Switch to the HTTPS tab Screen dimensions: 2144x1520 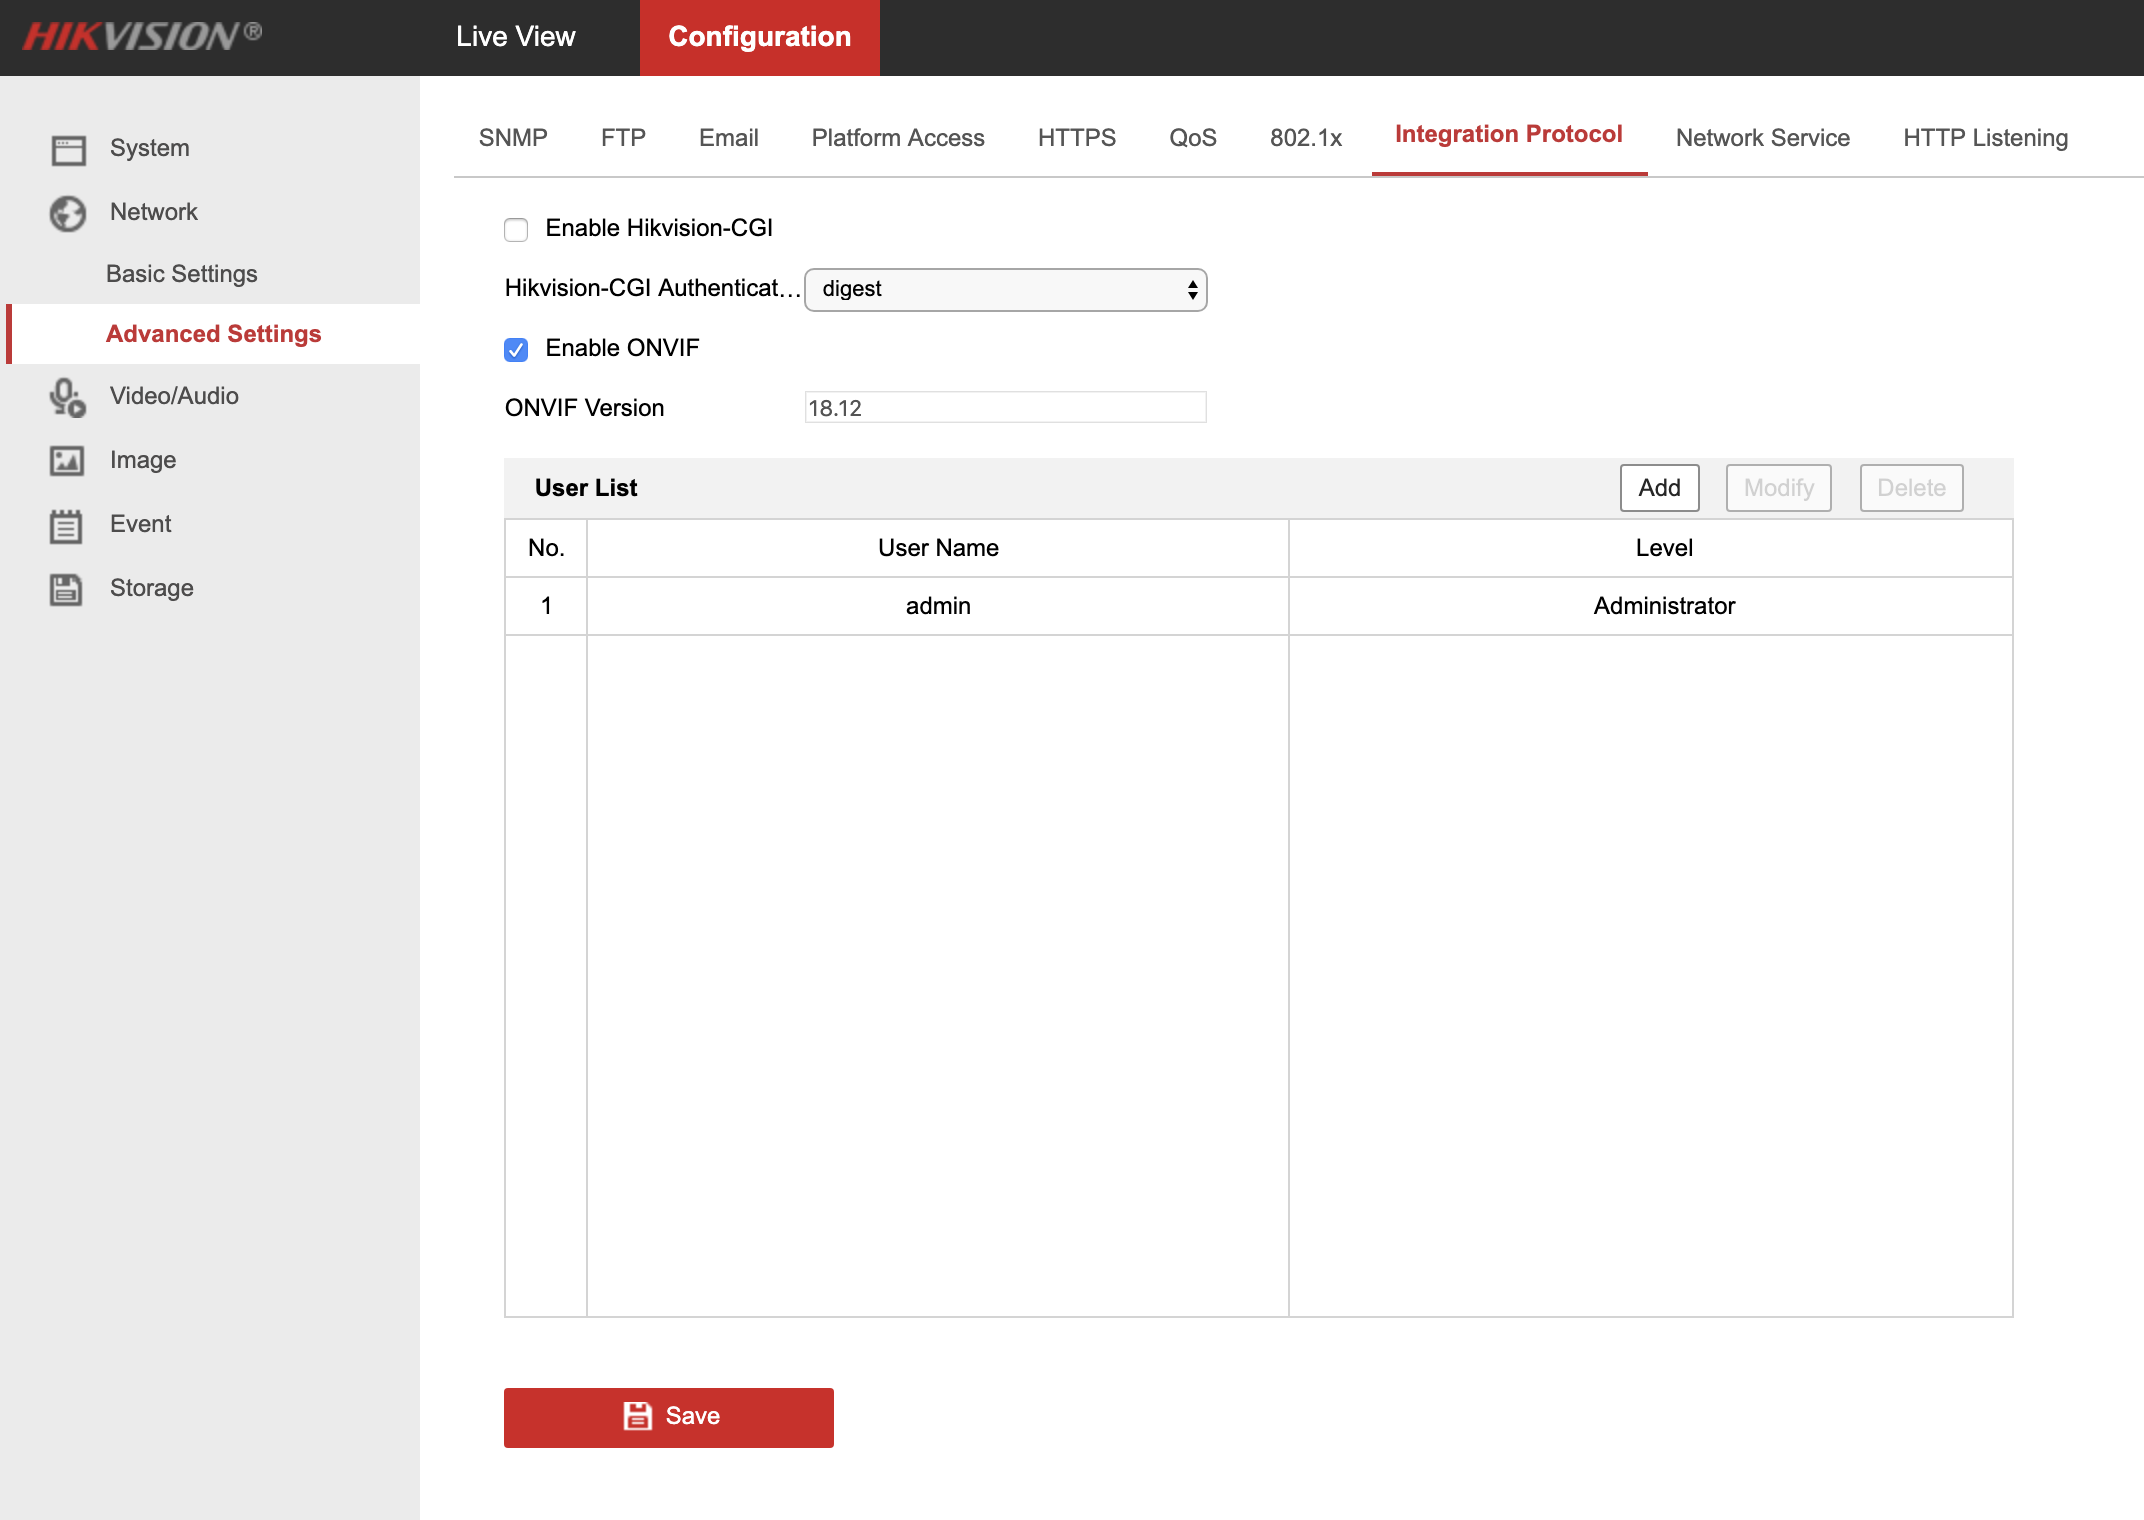[1076, 138]
